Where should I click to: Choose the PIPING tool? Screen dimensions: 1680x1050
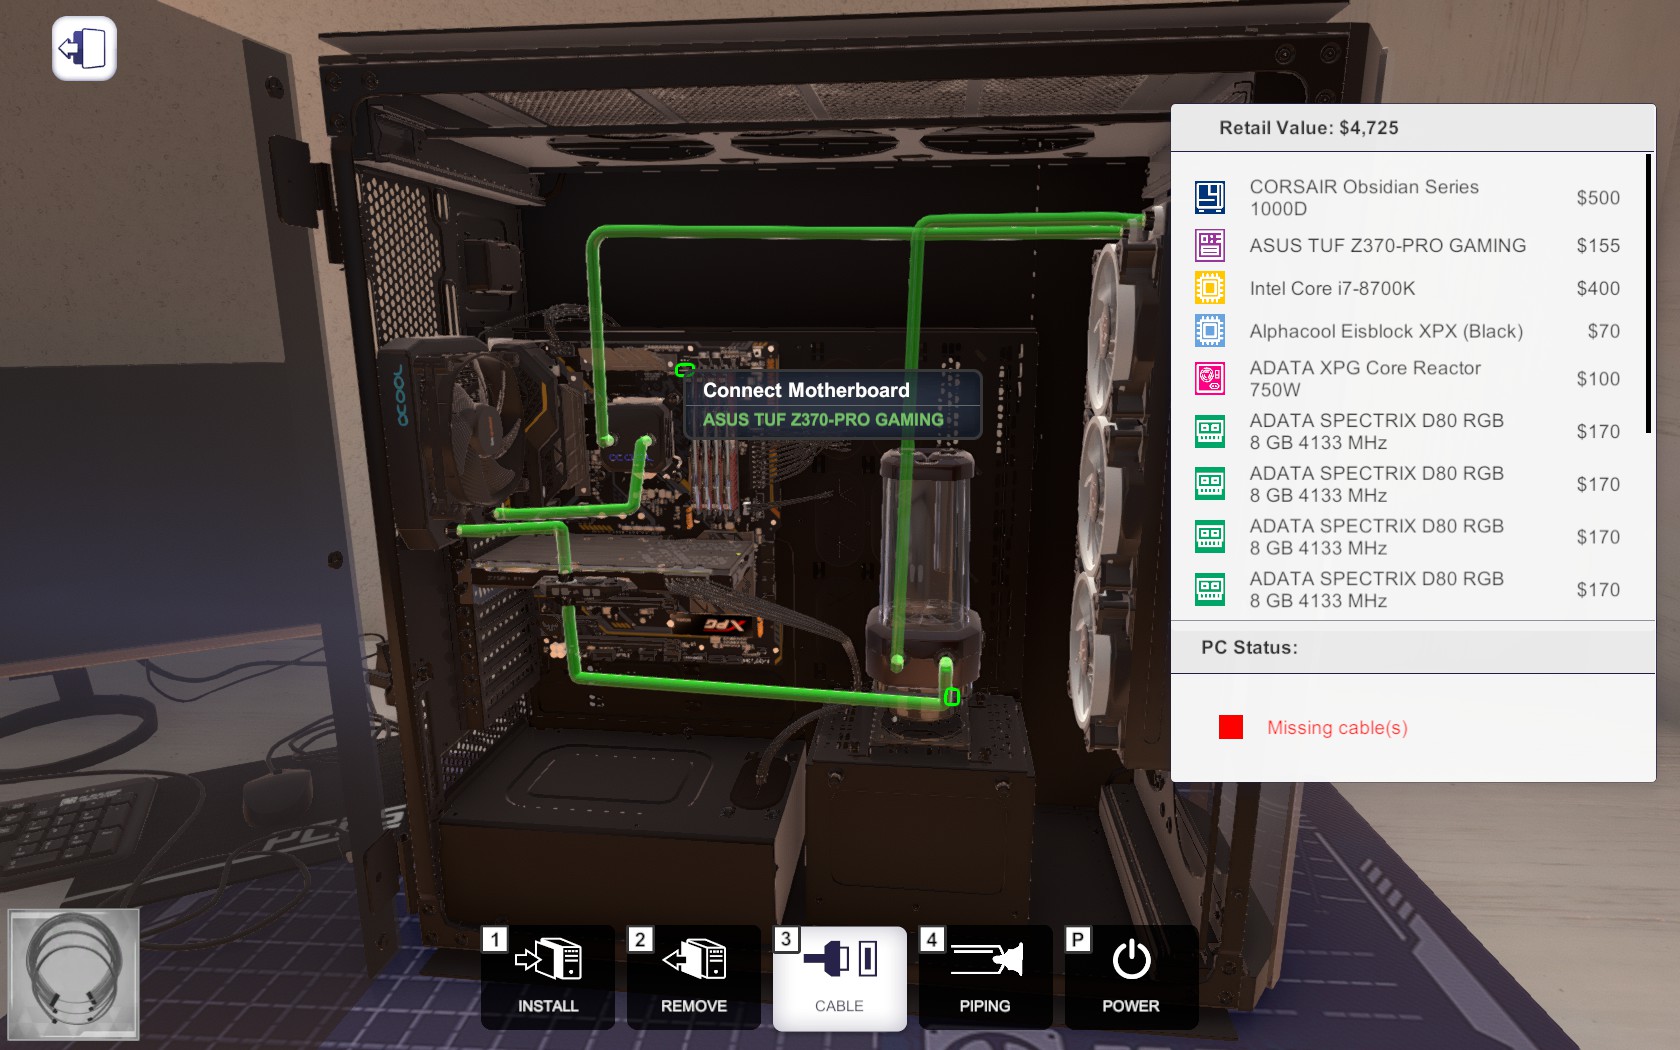[x=985, y=977]
